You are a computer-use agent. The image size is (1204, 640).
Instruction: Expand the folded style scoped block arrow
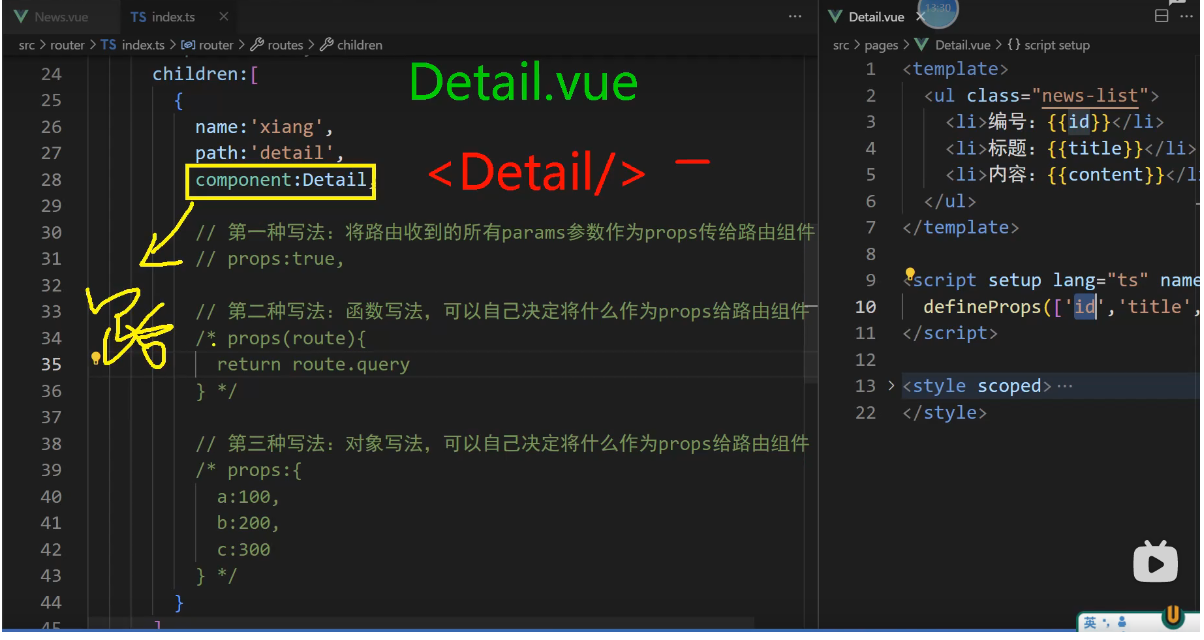click(890, 386)
